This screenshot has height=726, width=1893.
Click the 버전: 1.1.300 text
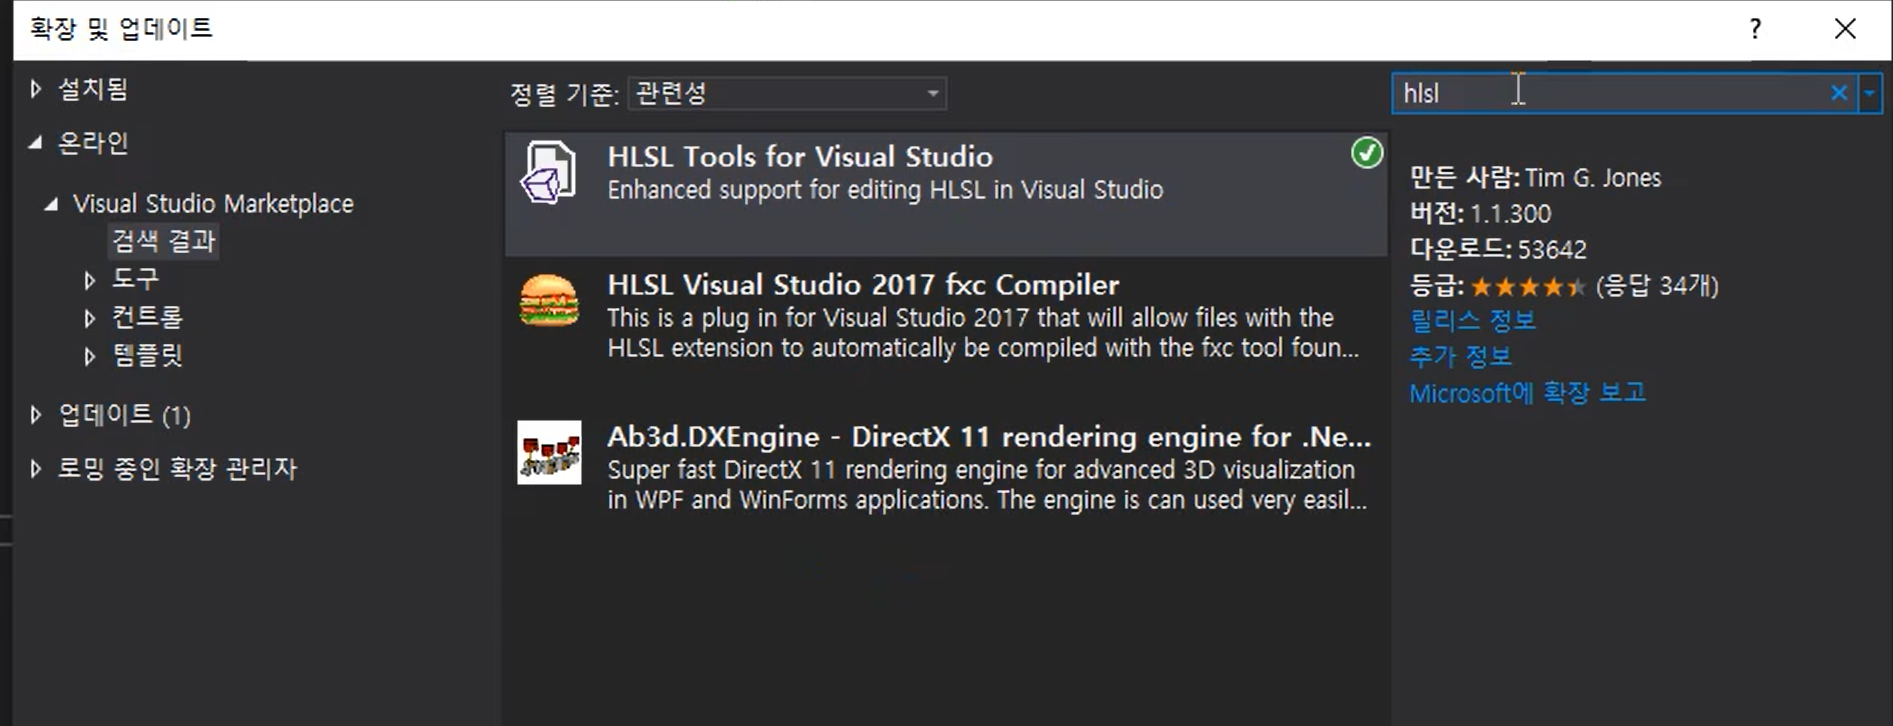[1480, 214]
